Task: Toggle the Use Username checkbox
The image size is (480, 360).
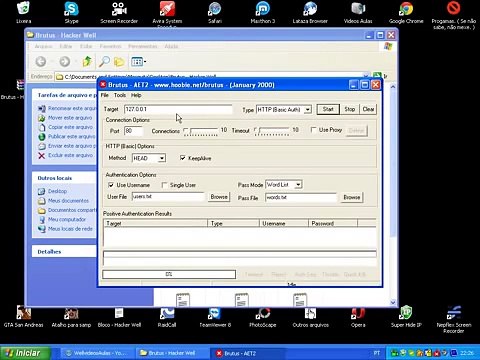Action: (x=111, y=185)
